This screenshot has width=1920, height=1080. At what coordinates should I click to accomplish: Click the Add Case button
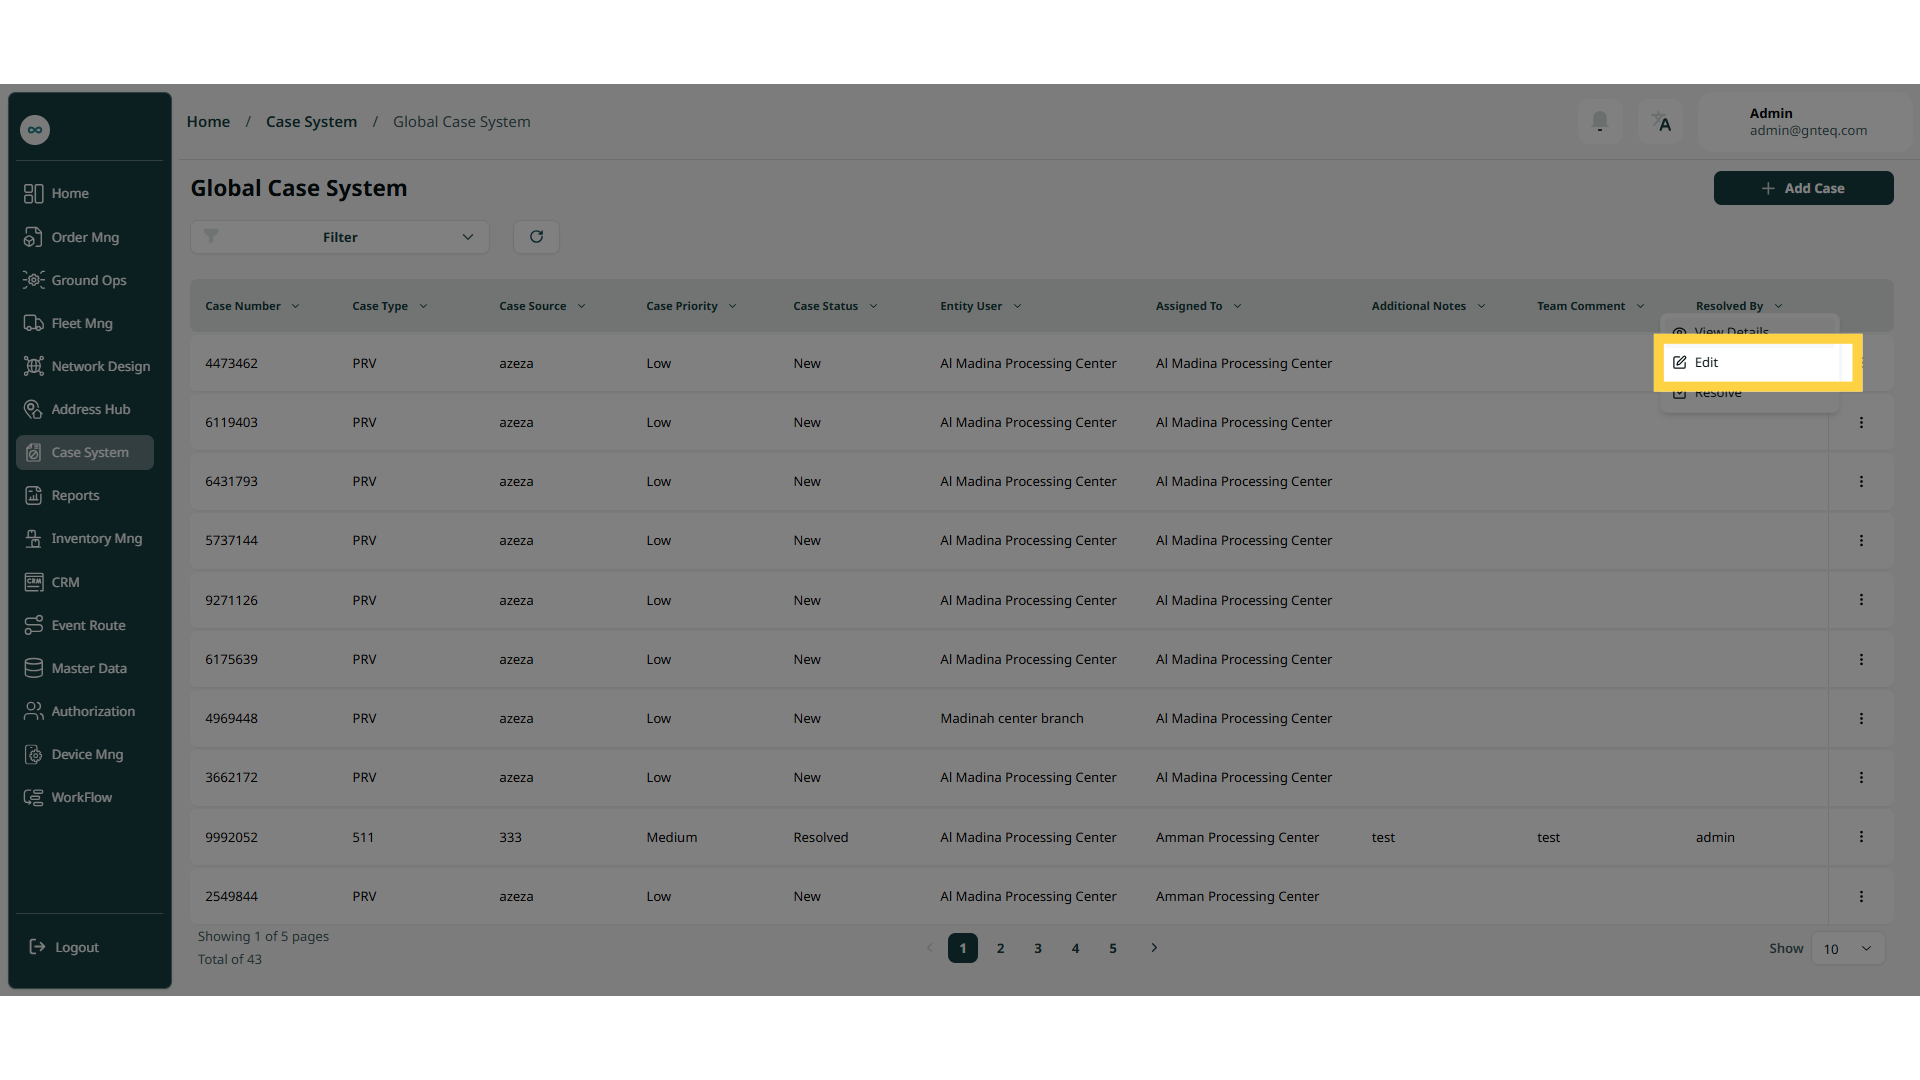[x=1803, y=188]
